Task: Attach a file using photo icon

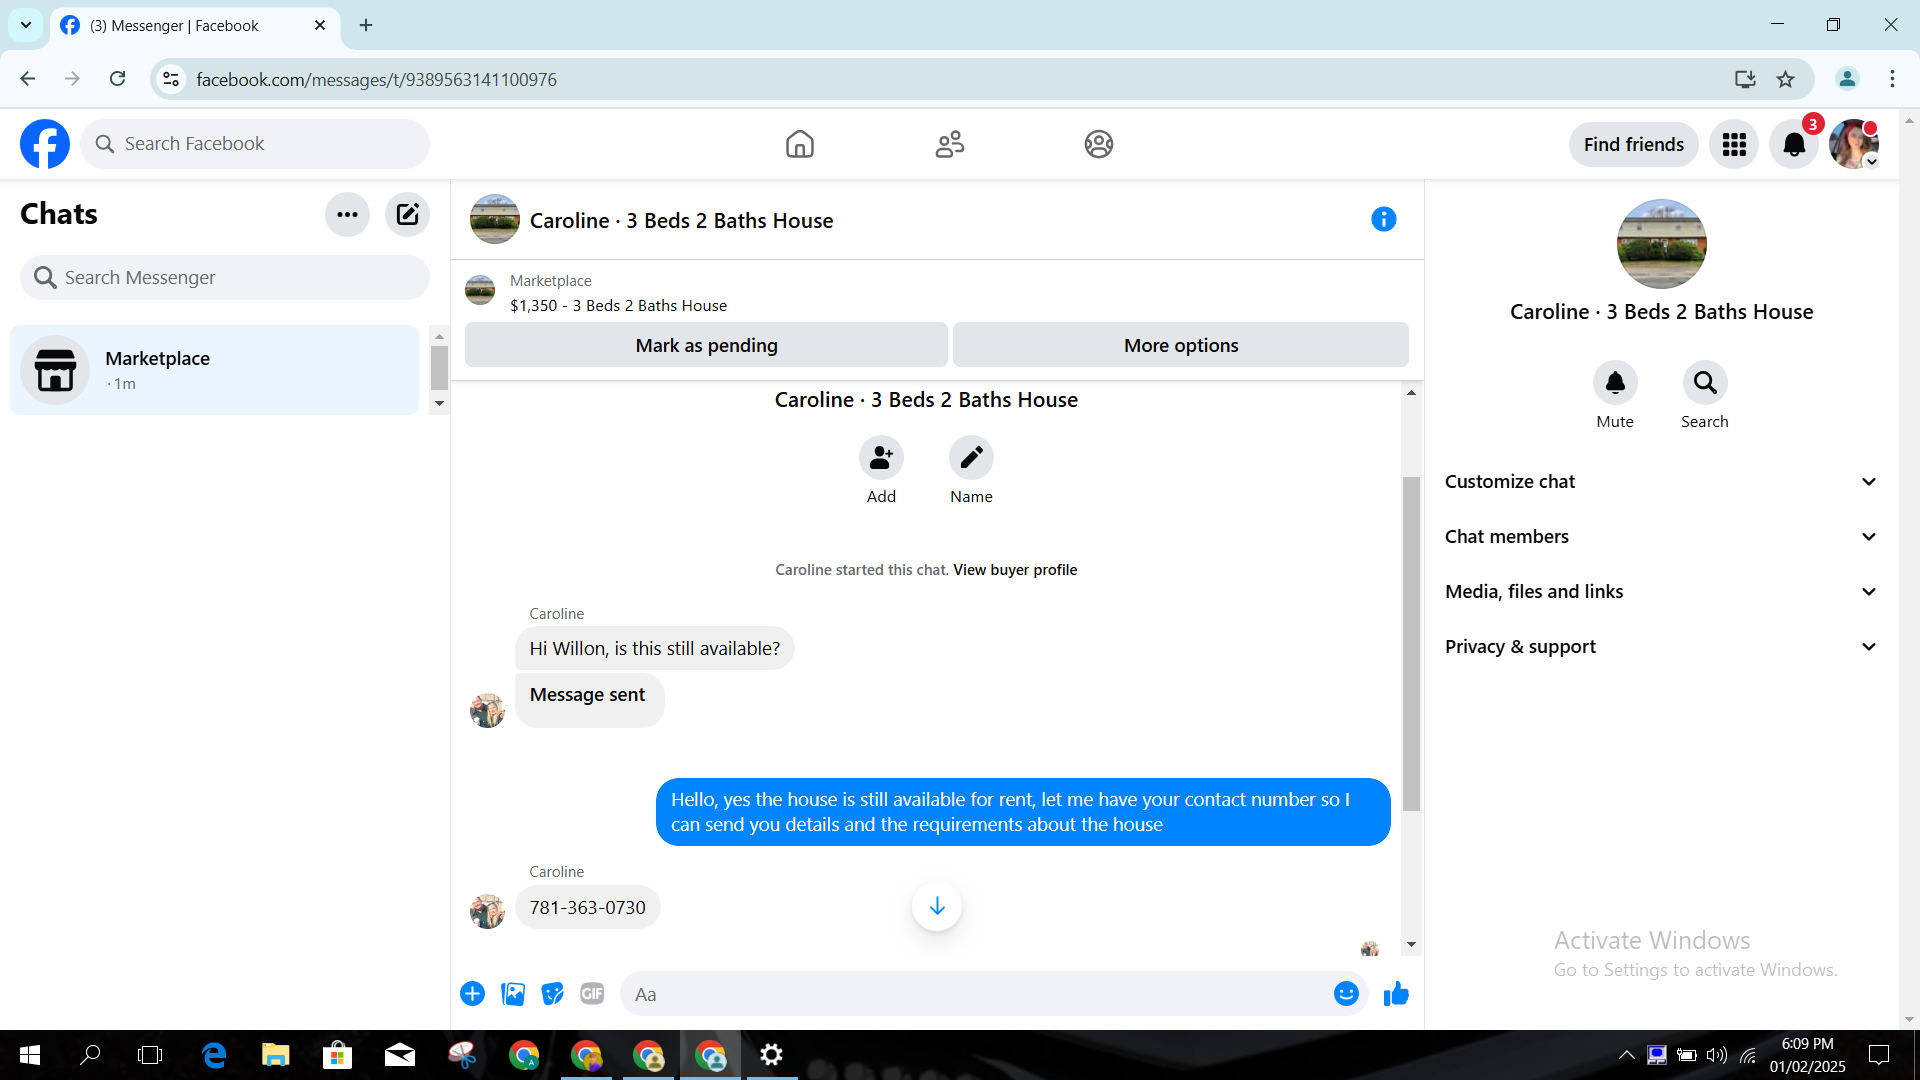Action: coord(513,994)
